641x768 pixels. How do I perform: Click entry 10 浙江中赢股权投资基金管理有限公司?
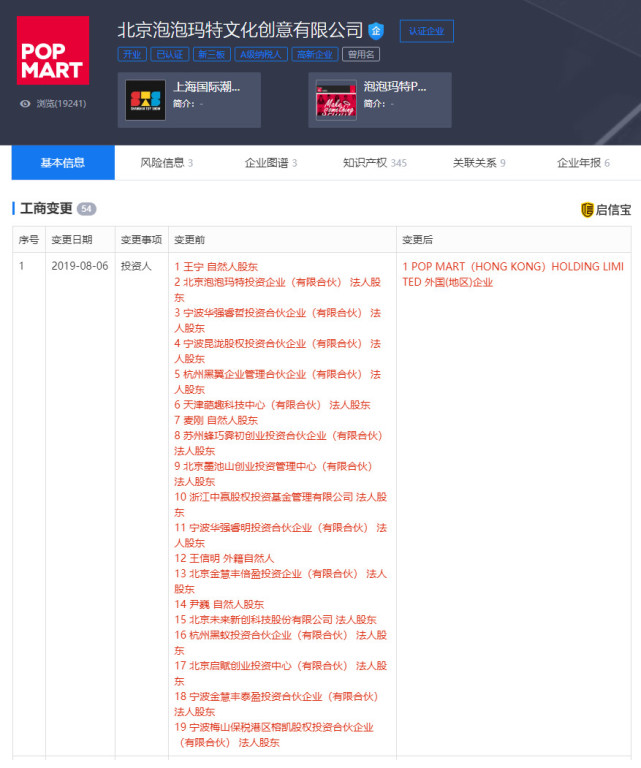point(281,504)
